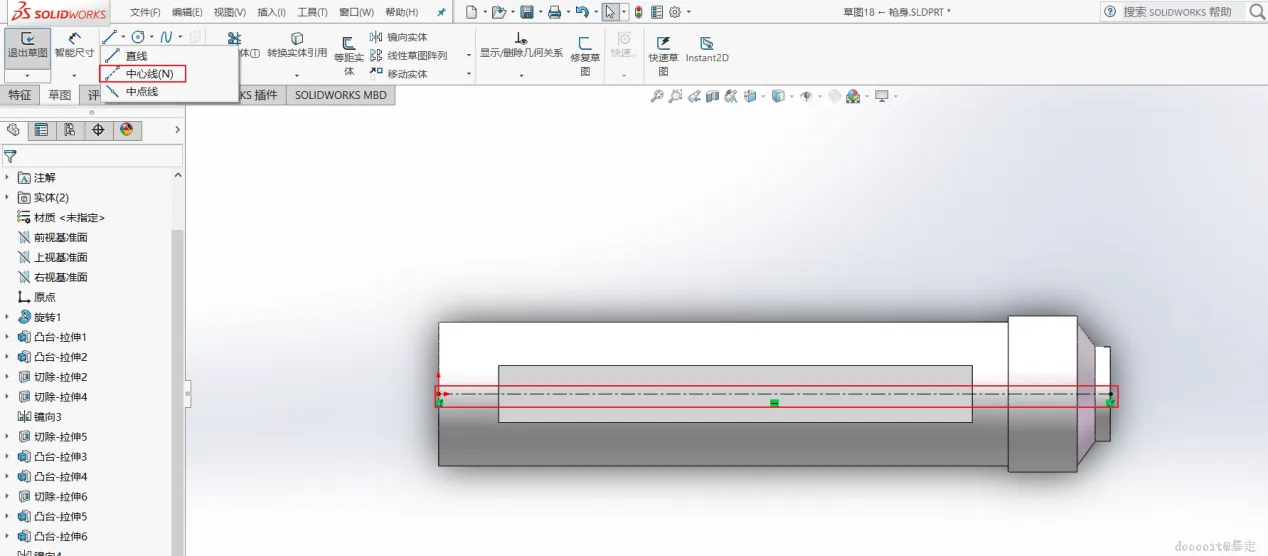Click the 搜索 SOLIDWORKS 帮助 search field
Viewport: 1268px width, 556px height.
1177,12
